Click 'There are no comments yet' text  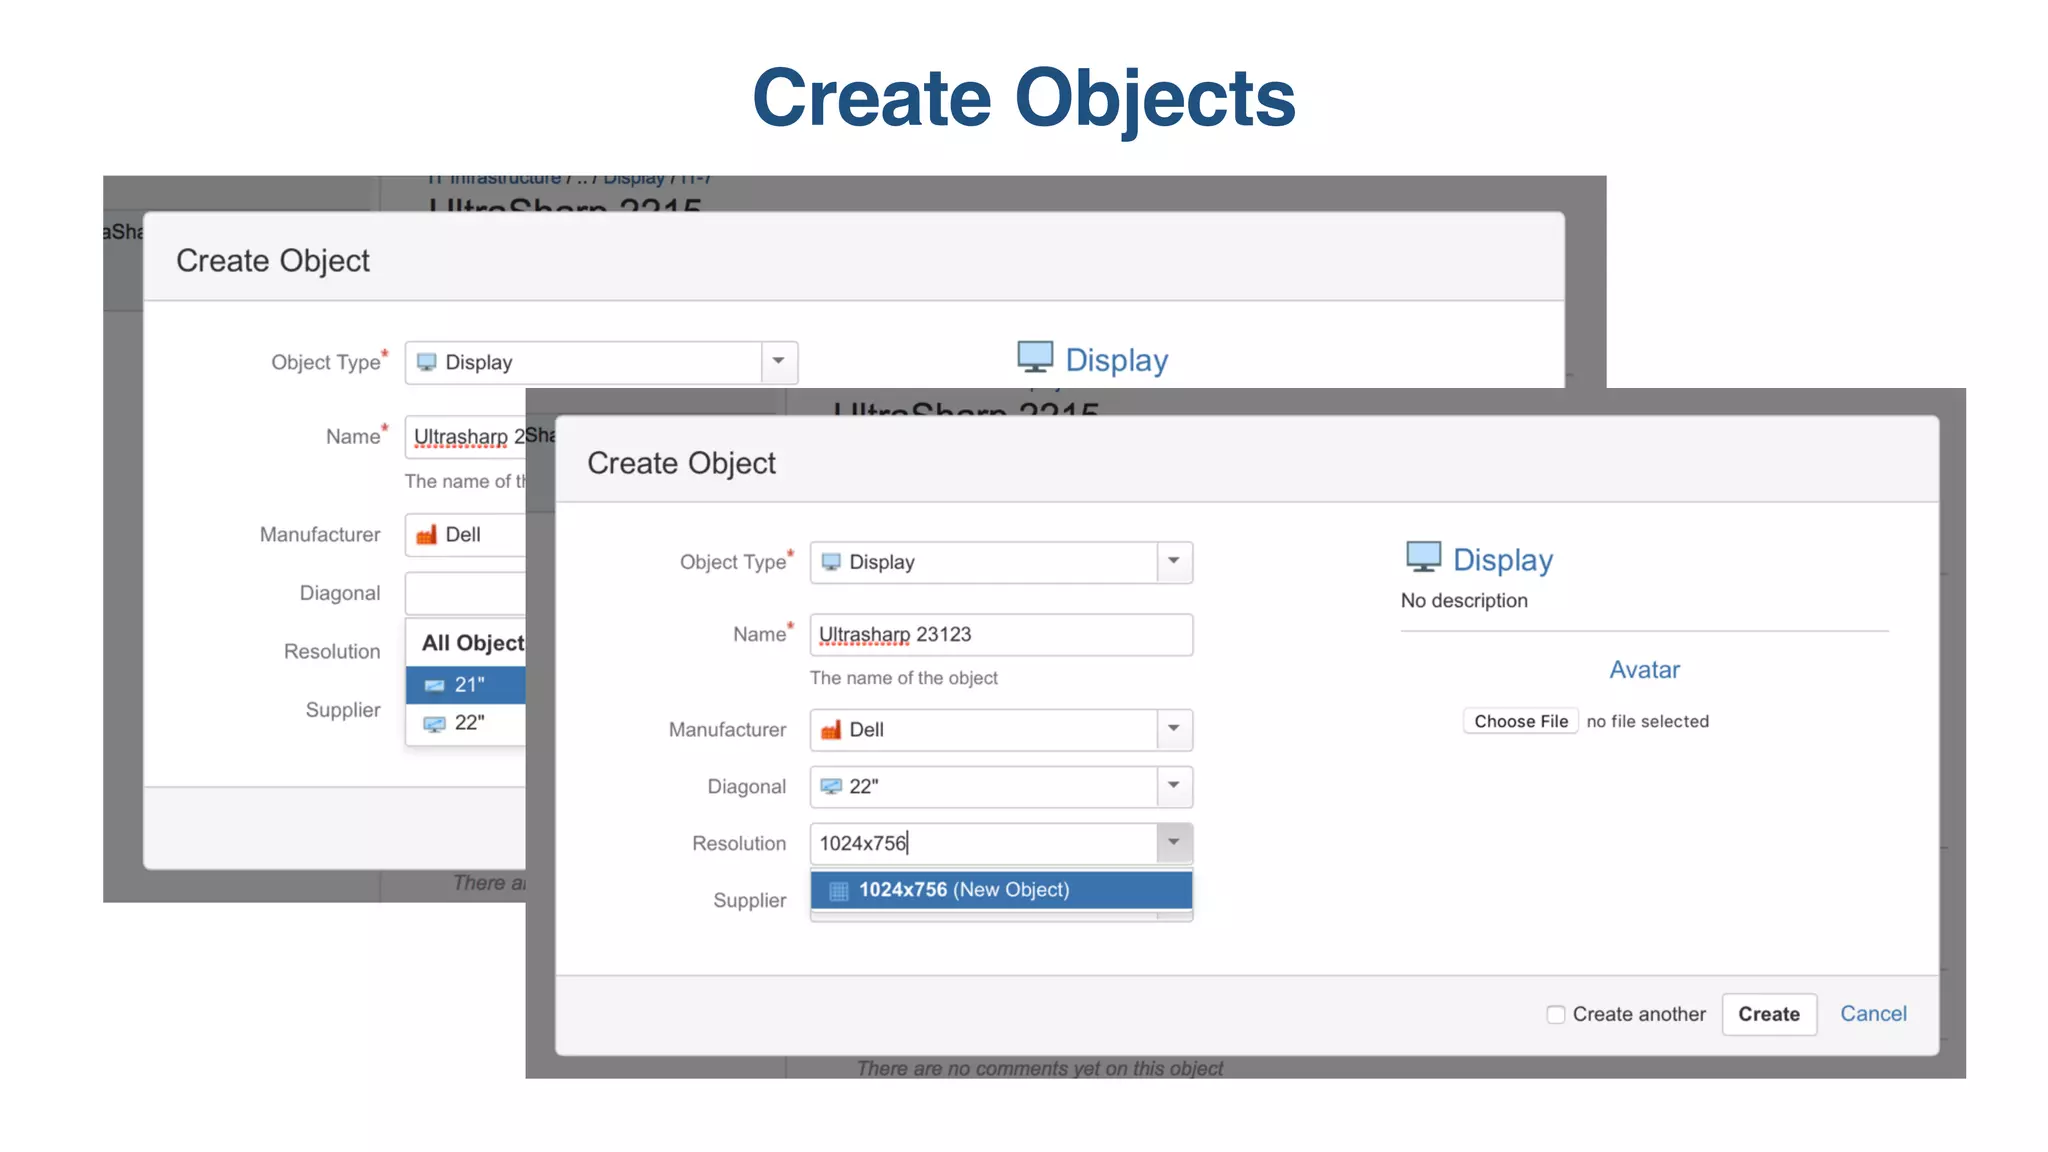tap(1040, 1068)
